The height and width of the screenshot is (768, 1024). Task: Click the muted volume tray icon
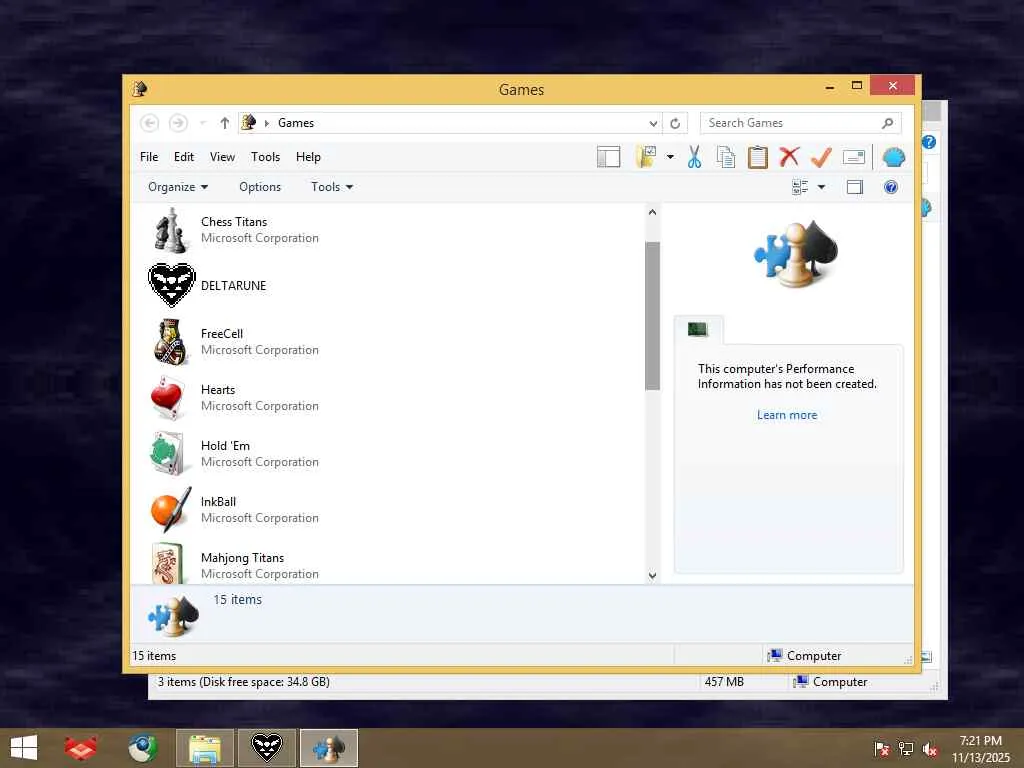pos(930,749)
